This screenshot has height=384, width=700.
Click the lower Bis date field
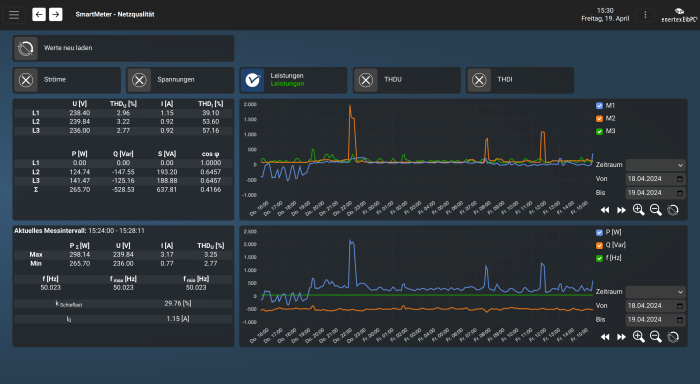(x=656, y=320)
